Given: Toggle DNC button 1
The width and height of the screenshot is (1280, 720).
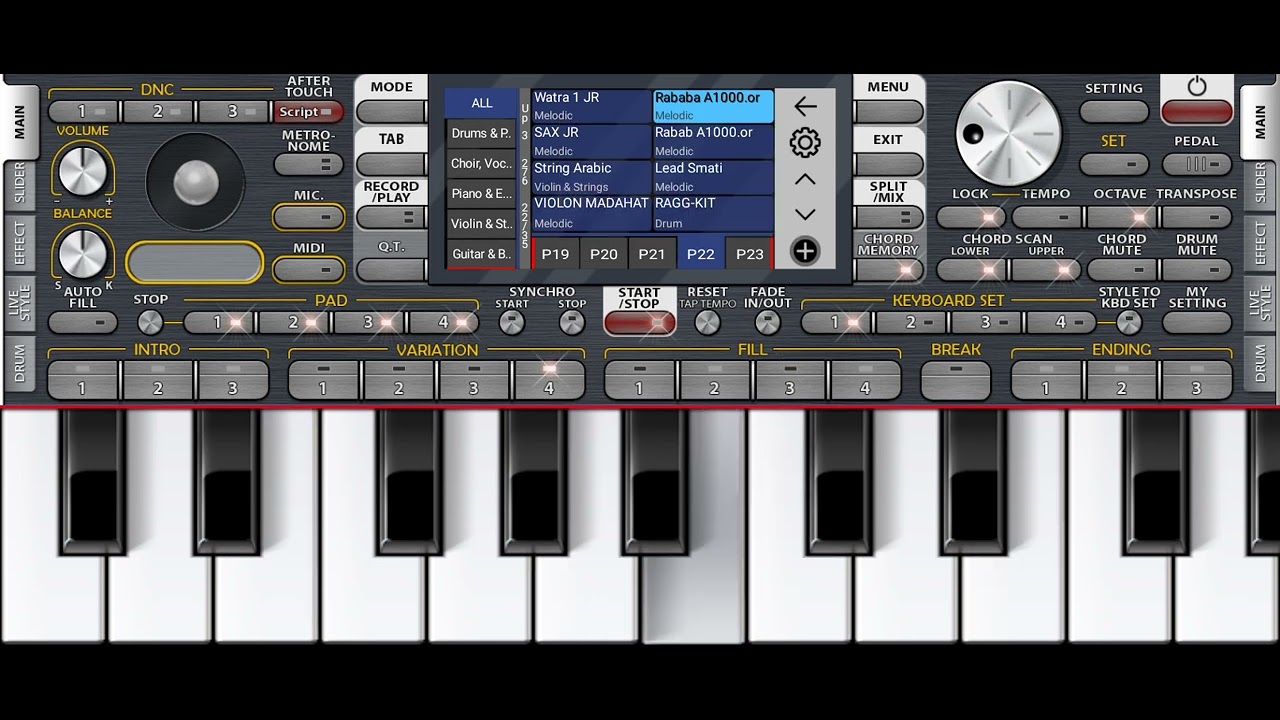Looking at the screenshot, I should (84, 112).
